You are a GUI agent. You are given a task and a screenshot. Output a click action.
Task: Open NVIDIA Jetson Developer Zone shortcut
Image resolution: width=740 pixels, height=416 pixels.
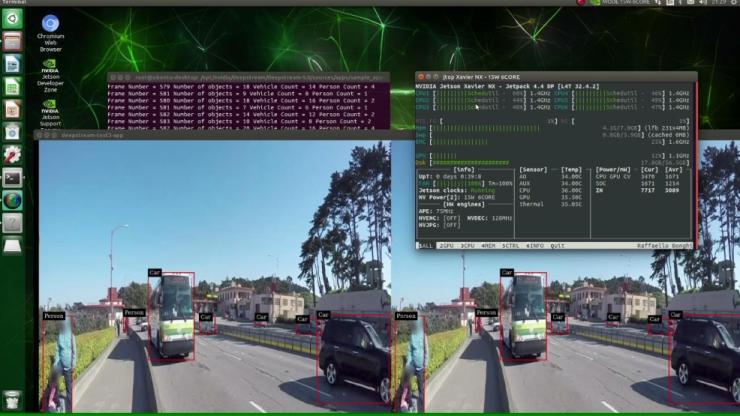coord(50,76)
